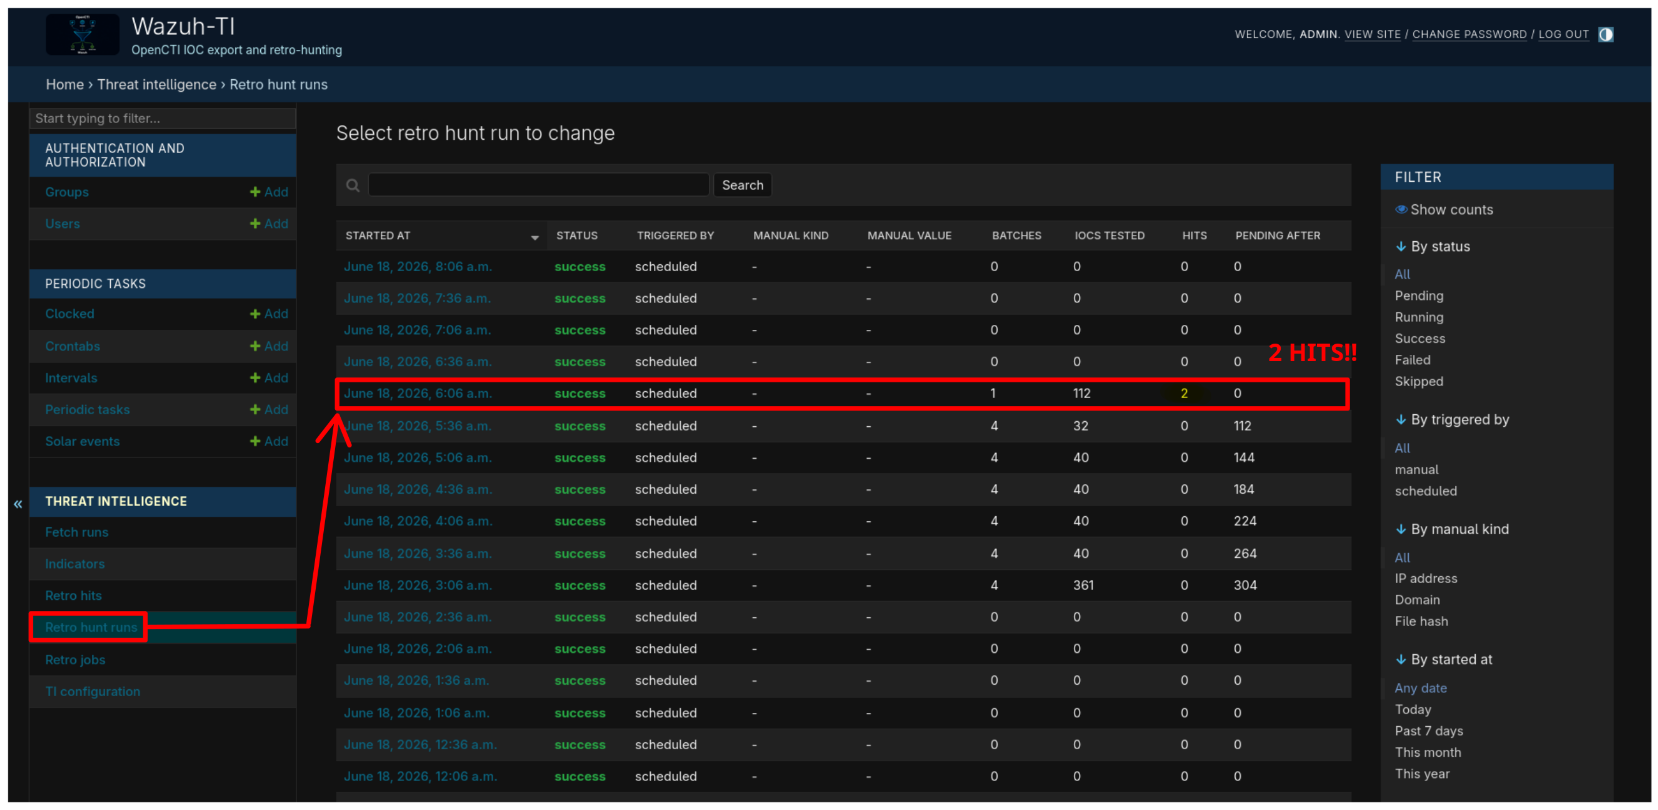
Task: Go to Threat intelligence in the breadcrumb
Action: [157, 85]
